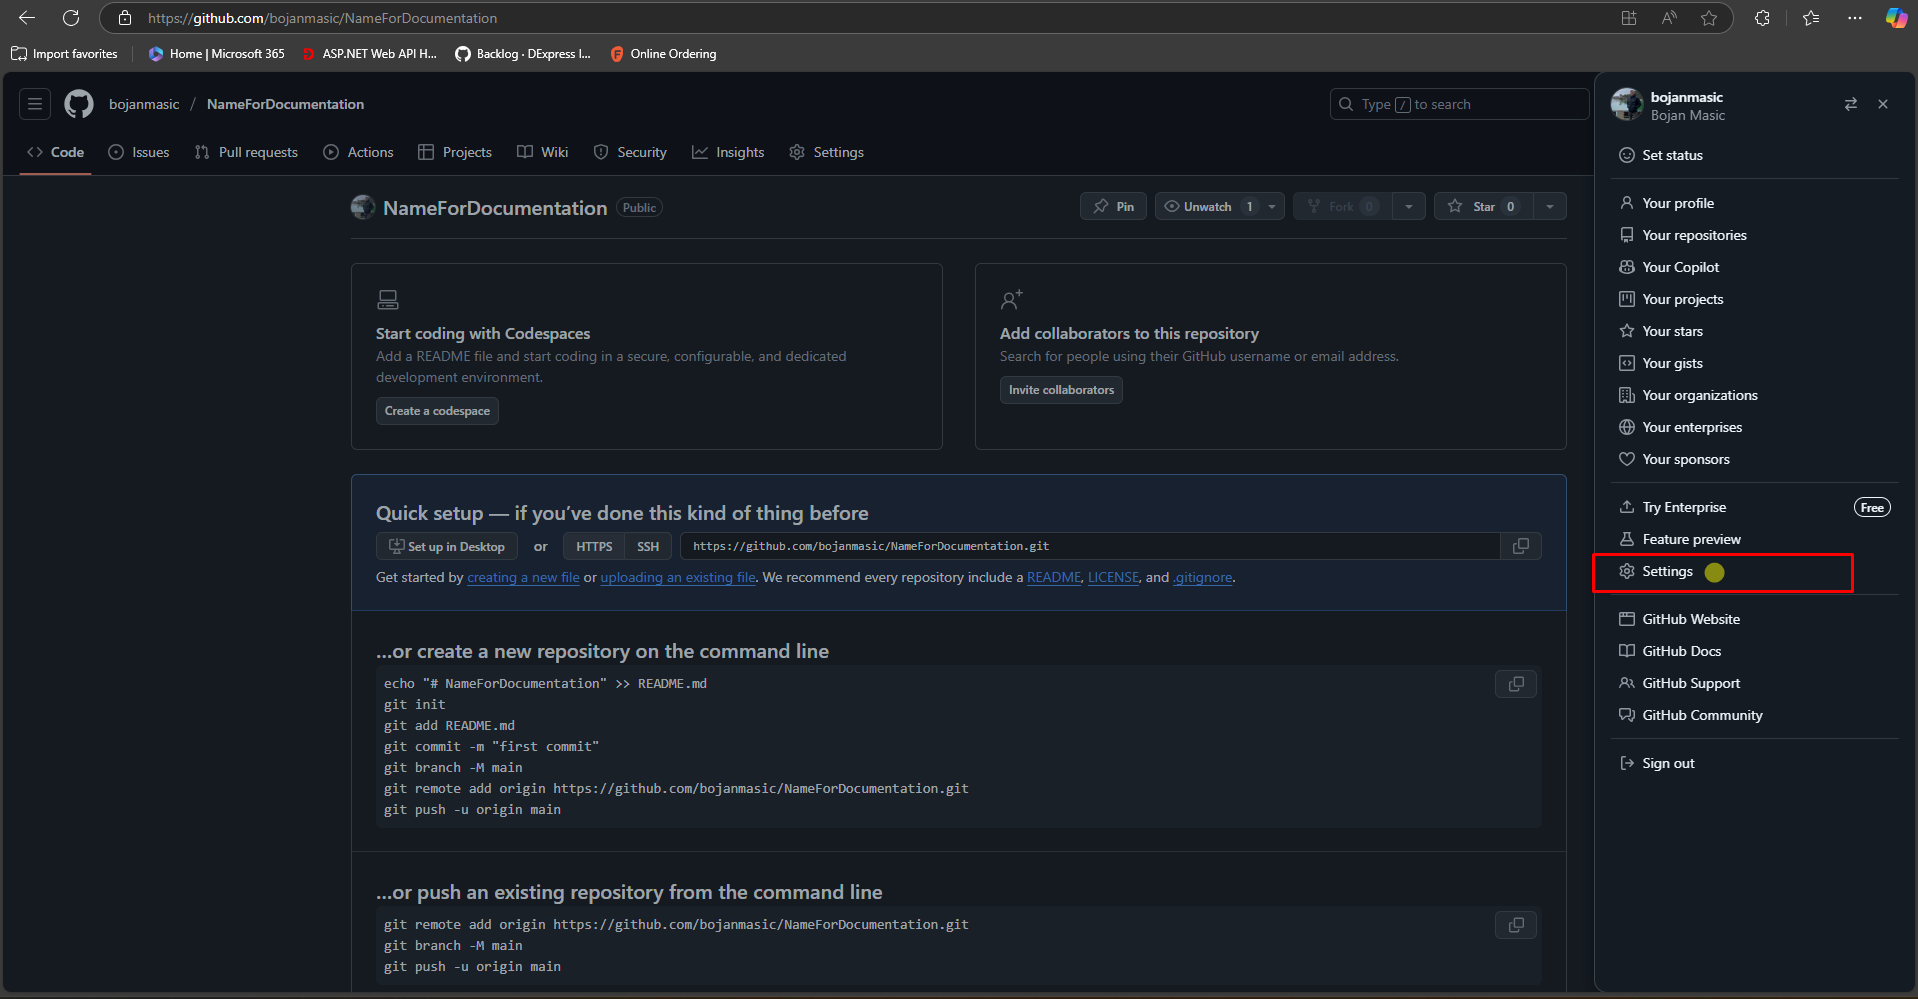1918x999 pixels.
Task: Open Your organizations
Action: (x=1755, y=395)
